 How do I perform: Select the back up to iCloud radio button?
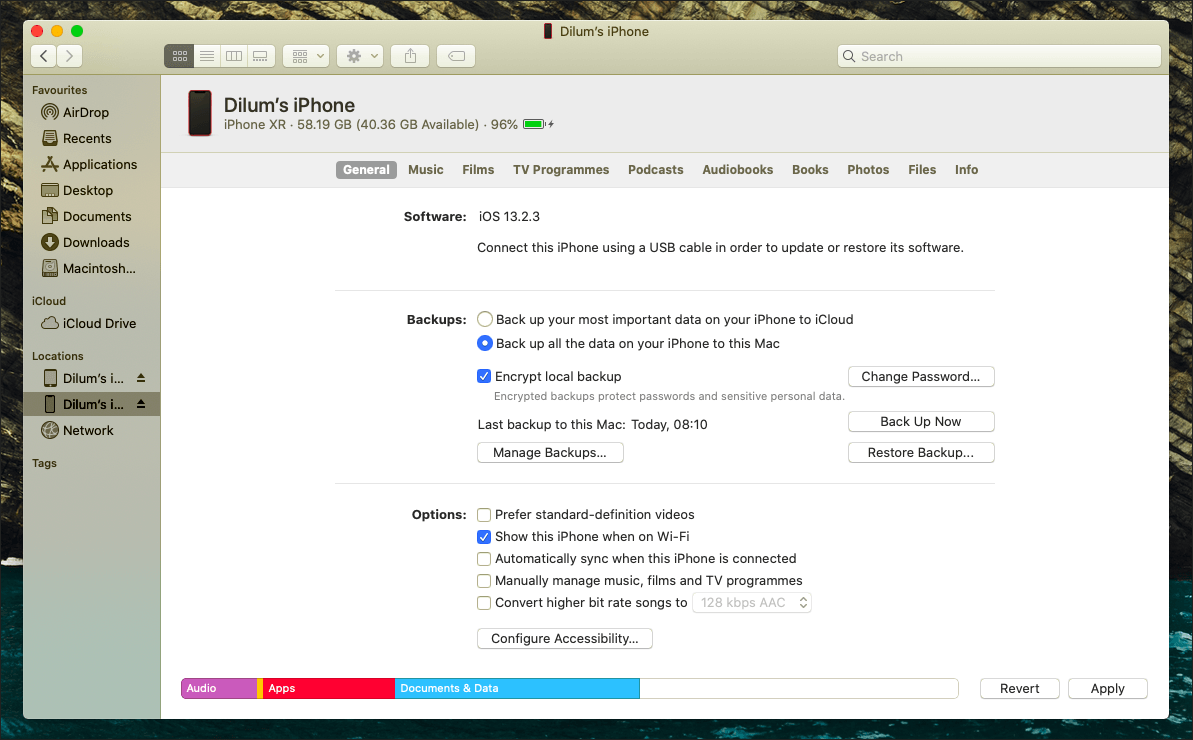pyautogui.click(x=485, y=319)
